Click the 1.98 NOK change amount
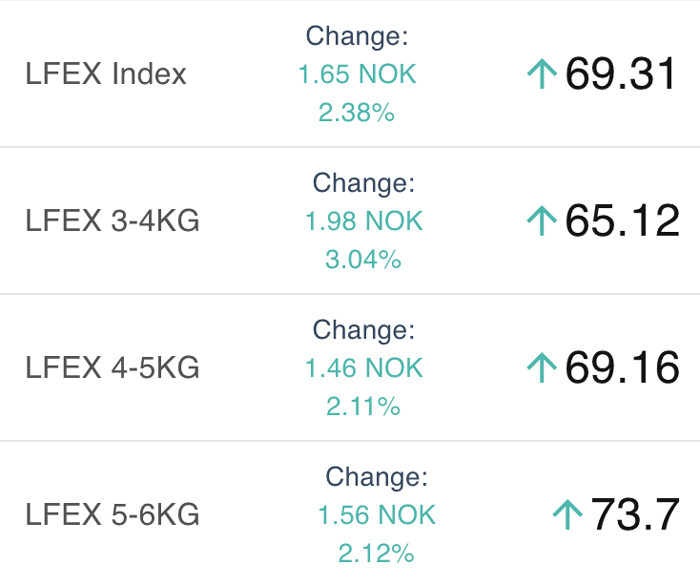Viewport: 700px width, 585px height. [364, 221]
